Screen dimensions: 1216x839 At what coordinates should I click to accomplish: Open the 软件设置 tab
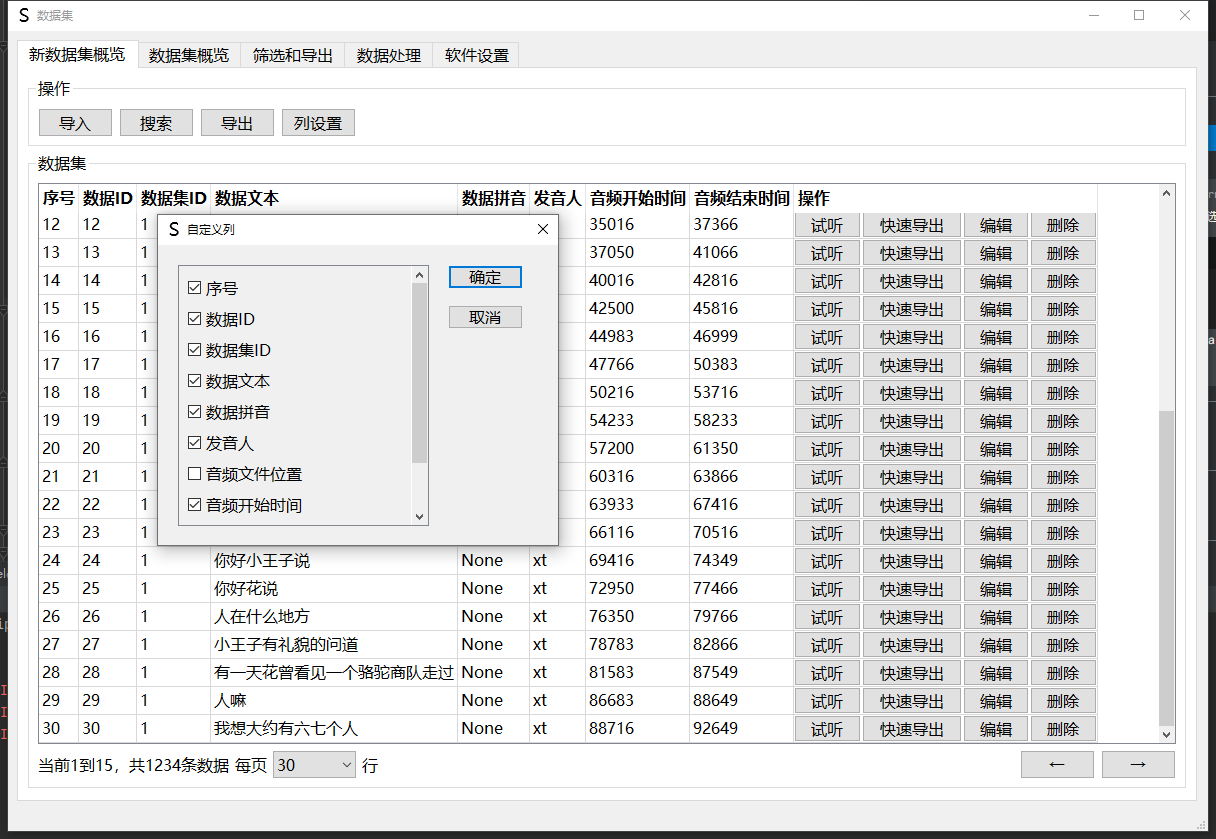point(477,56)
